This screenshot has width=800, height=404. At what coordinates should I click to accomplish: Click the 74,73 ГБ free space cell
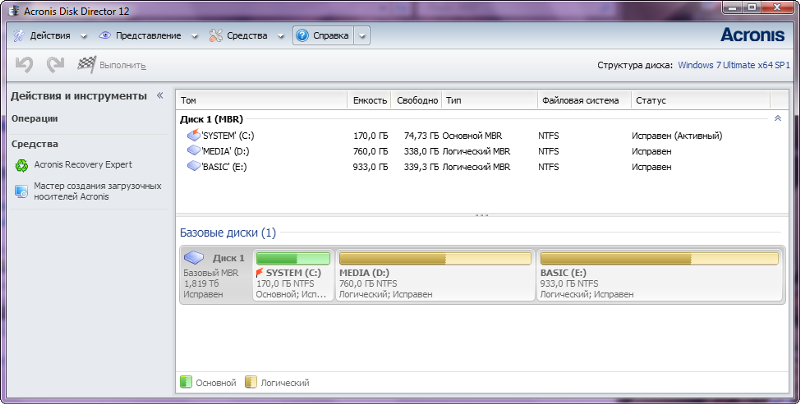421,136
